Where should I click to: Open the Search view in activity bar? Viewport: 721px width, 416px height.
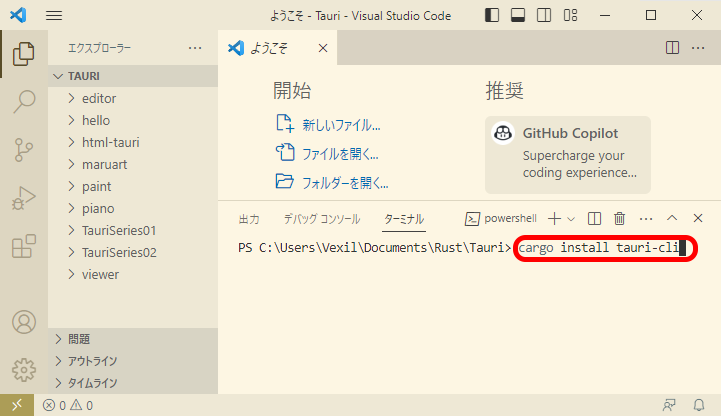point(24,101)
